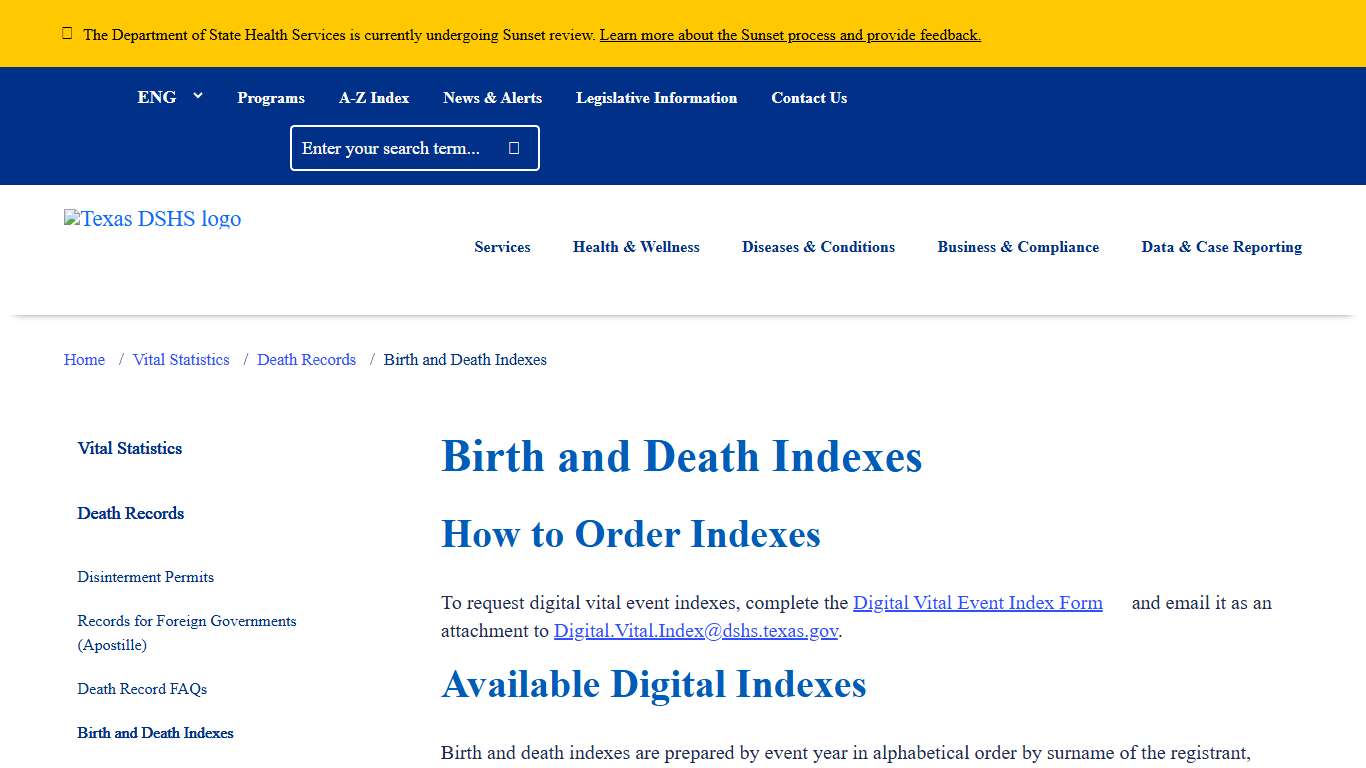Open the Diseases & Conditions section

point(818,247)
